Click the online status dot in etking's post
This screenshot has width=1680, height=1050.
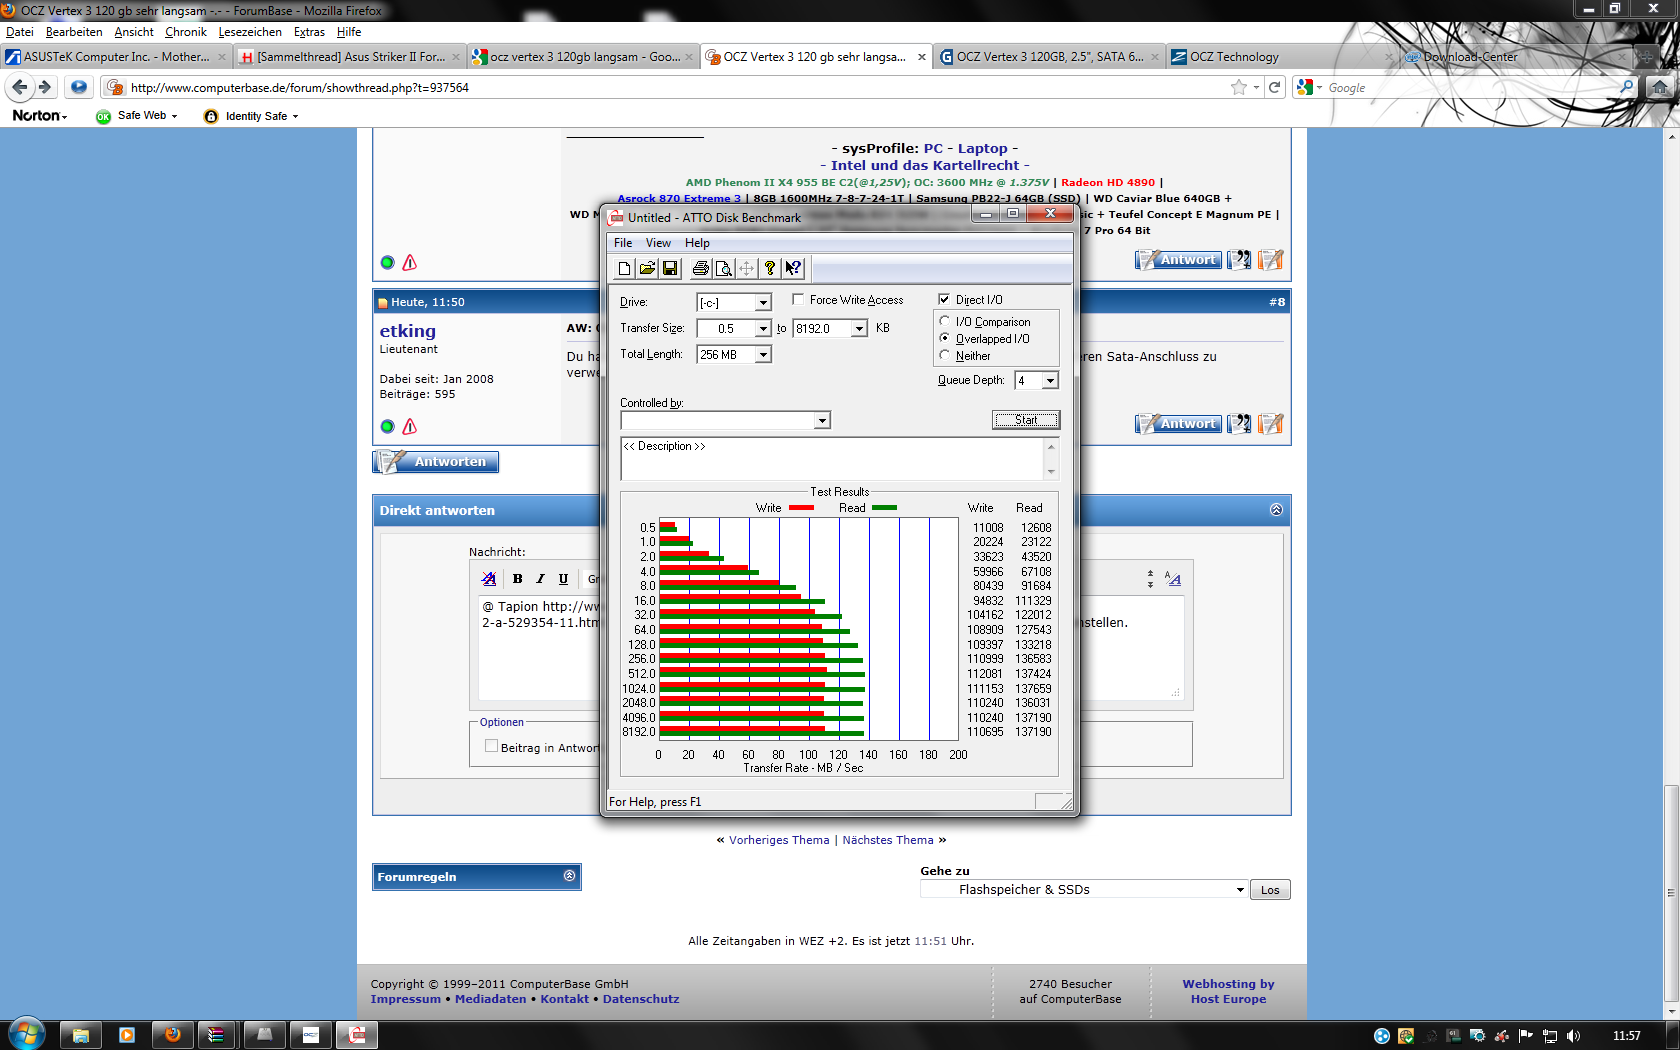(388, 426)
